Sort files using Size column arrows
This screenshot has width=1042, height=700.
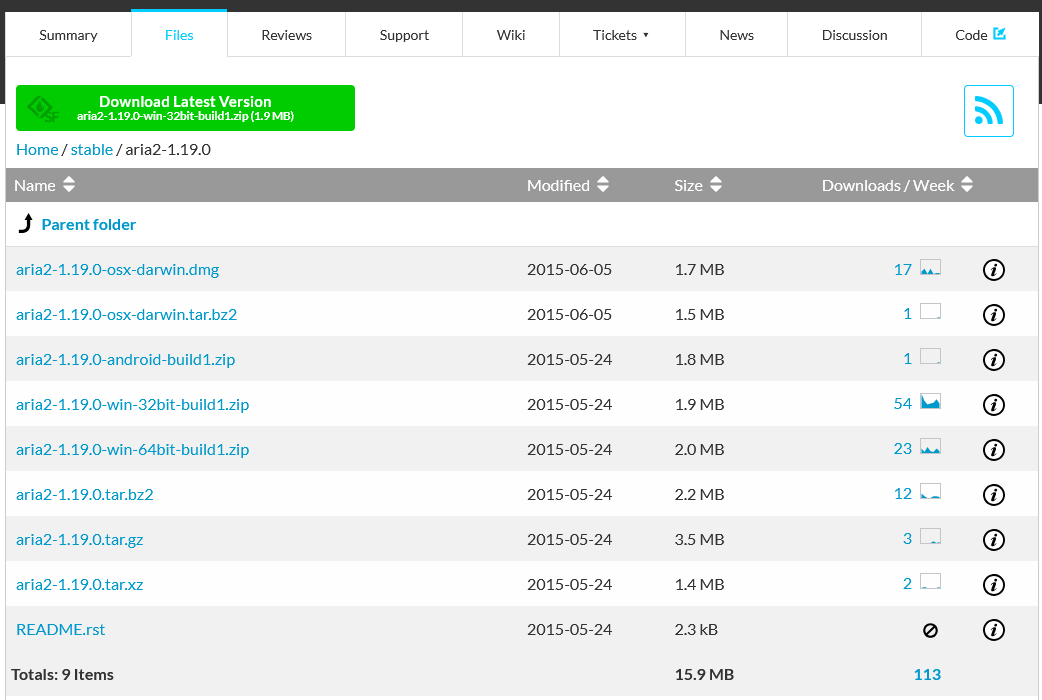pyautogui.click(x=714, y=184)
